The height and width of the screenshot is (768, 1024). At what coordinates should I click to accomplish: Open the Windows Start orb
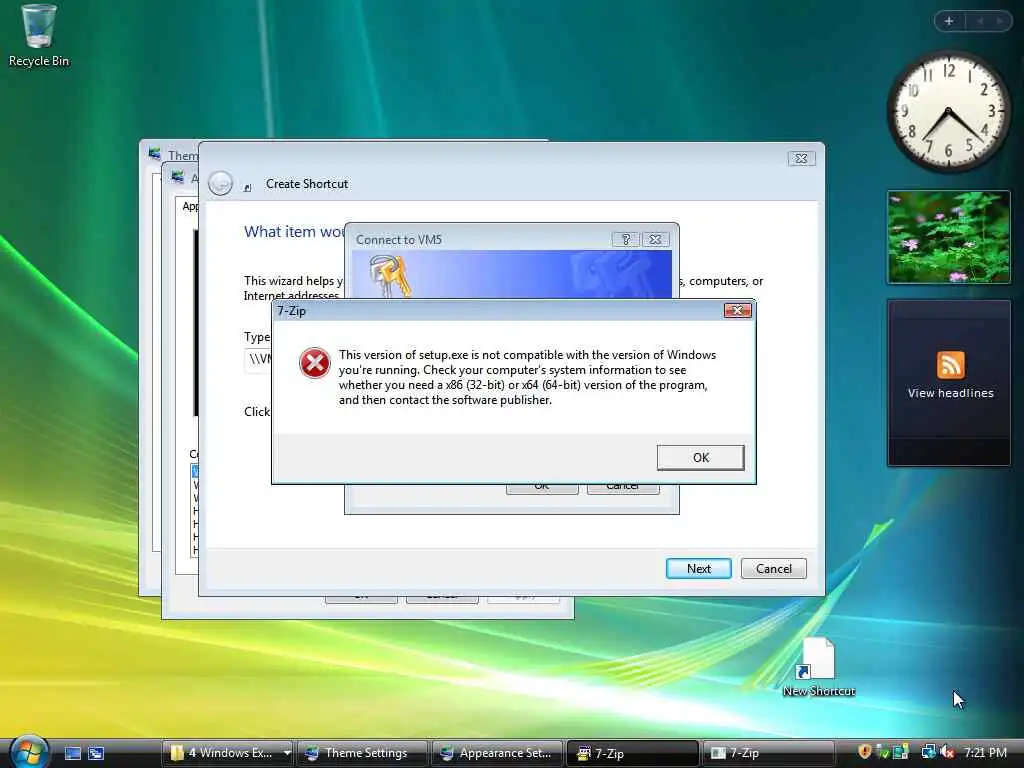29,752
